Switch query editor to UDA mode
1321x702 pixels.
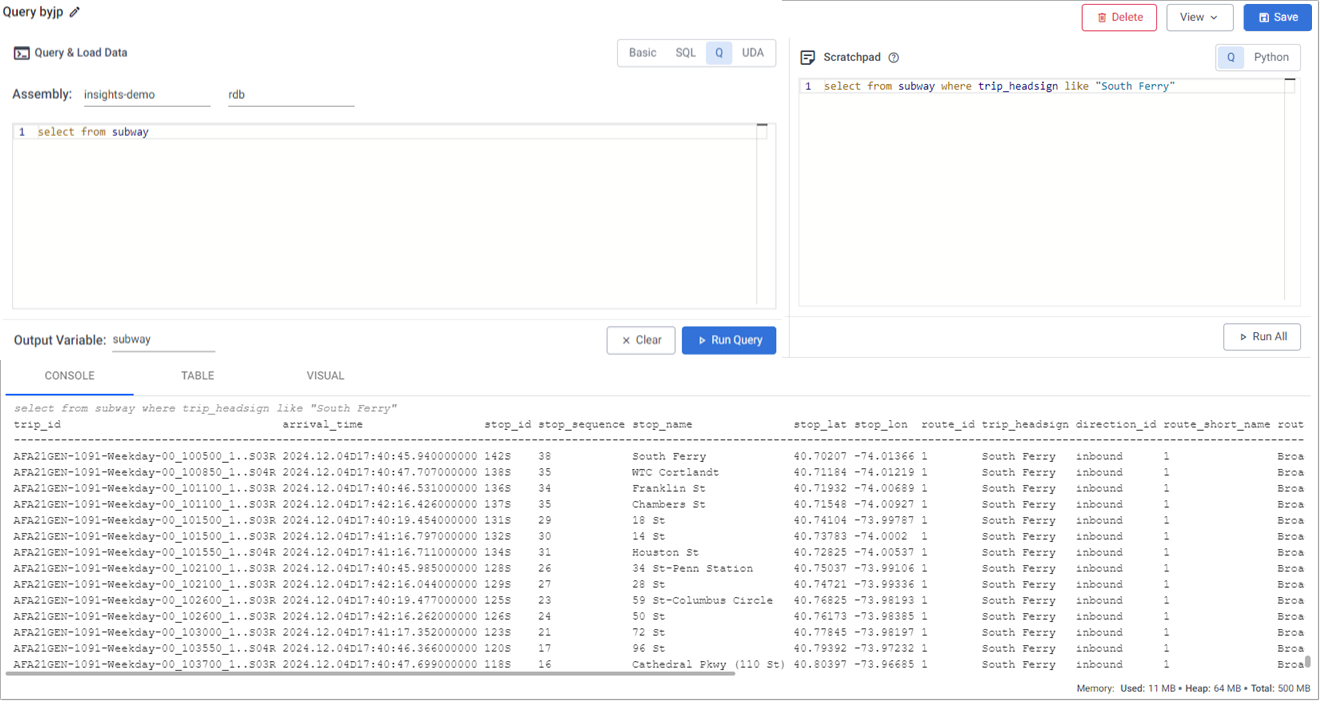tap(753, 53)
